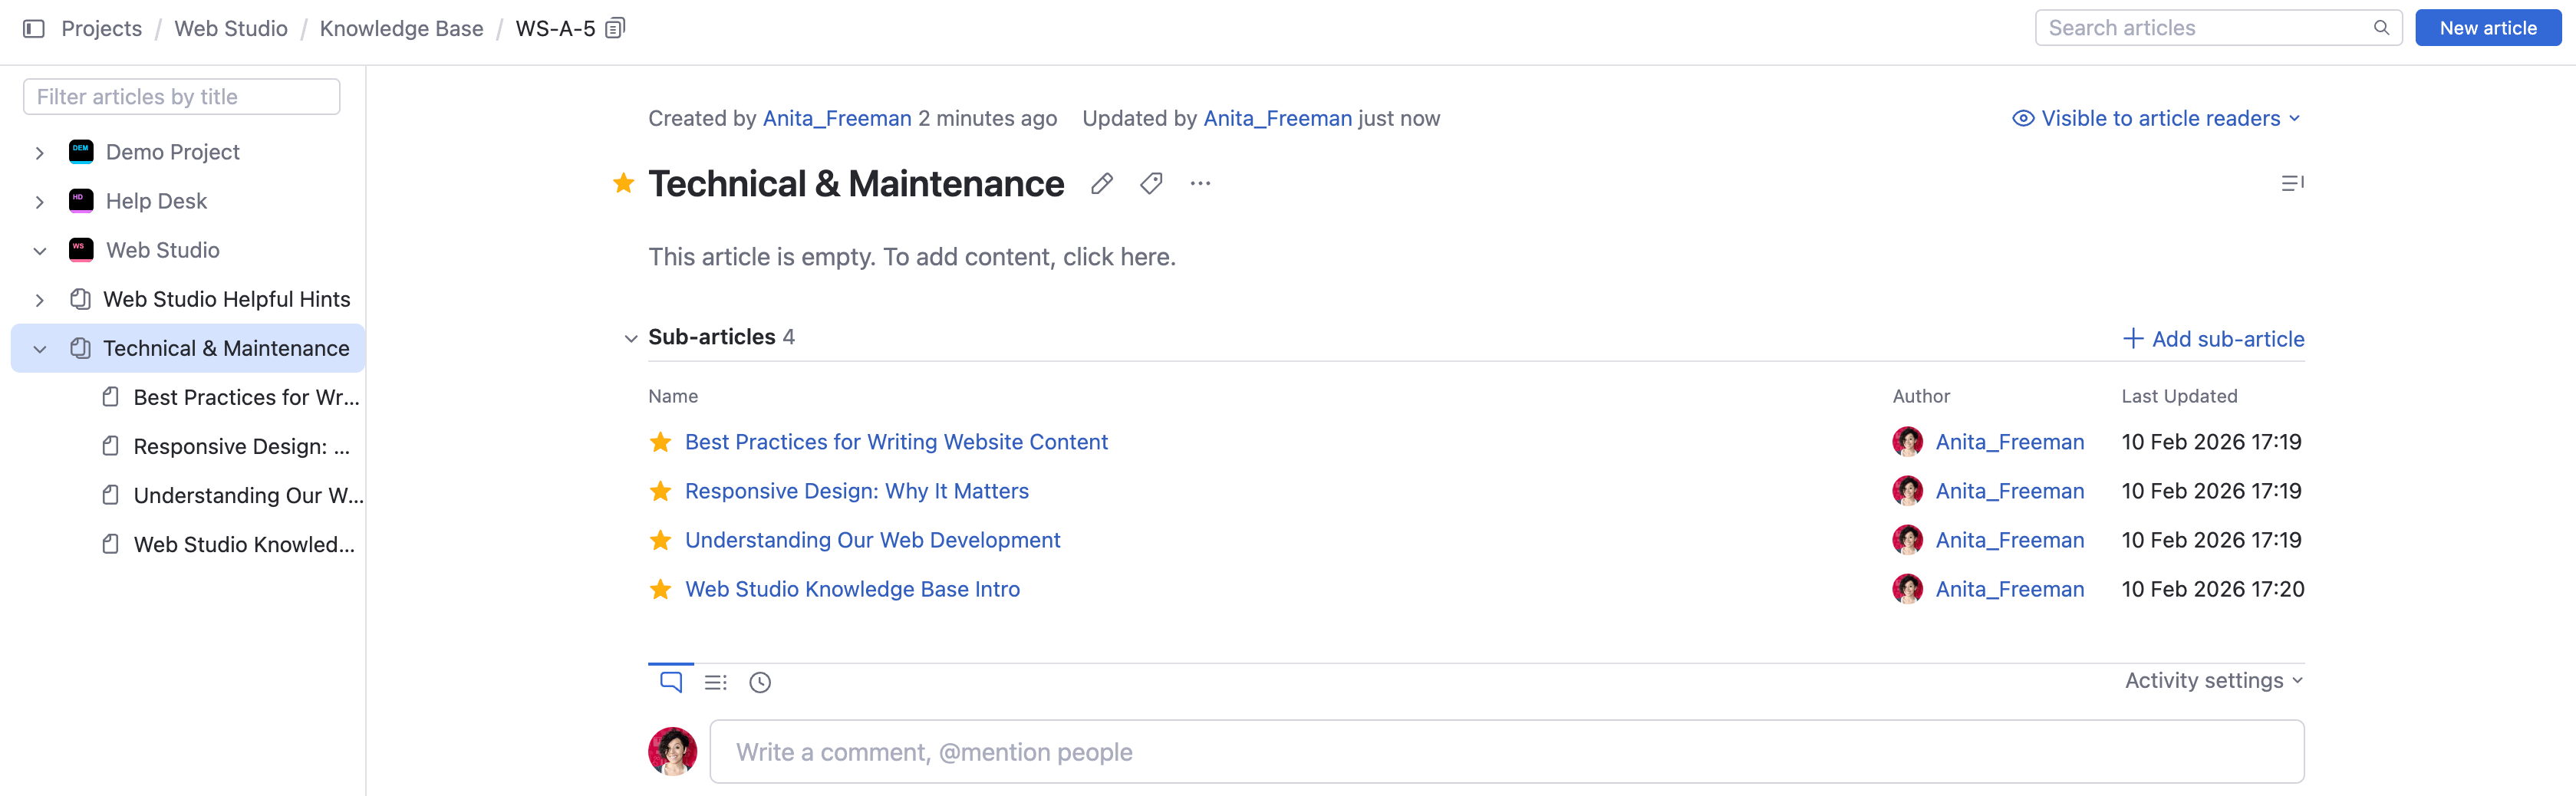Switch to the history clock tab

[760, 682]
